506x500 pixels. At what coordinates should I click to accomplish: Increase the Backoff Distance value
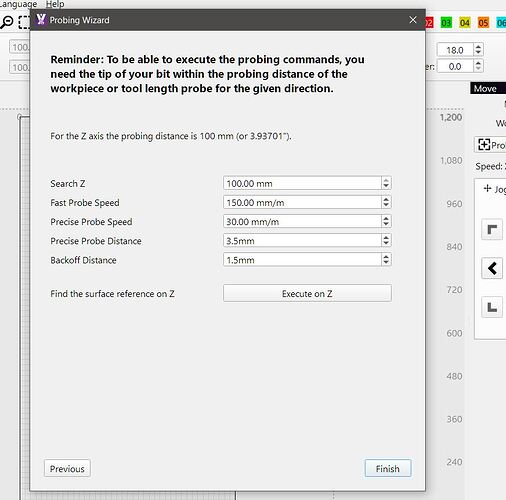pyautogui.click(x=386, y=257)
